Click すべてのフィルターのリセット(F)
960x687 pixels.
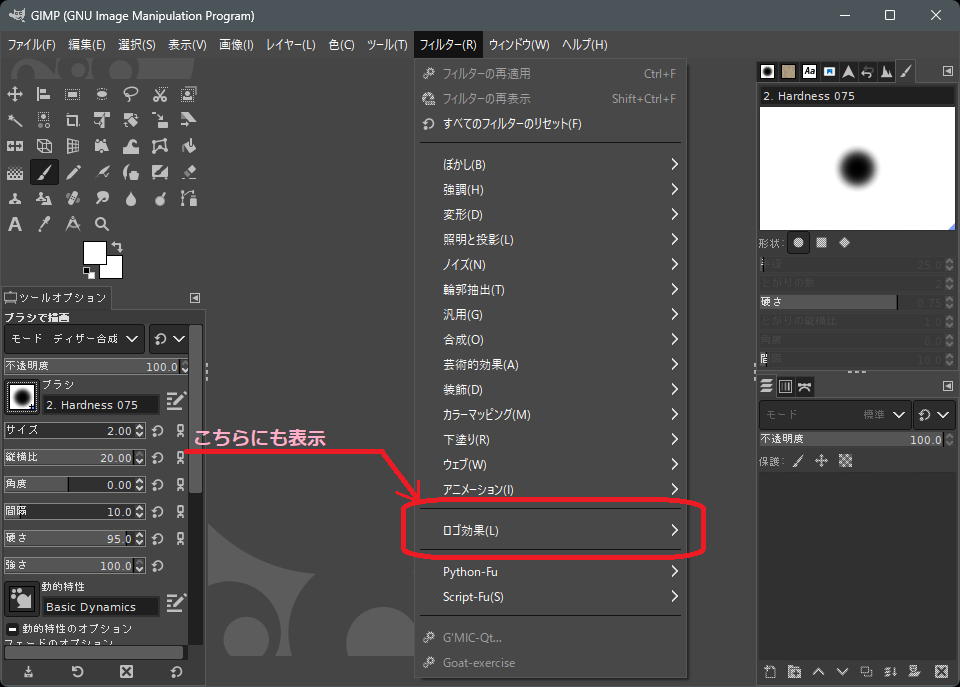(511, 124)
